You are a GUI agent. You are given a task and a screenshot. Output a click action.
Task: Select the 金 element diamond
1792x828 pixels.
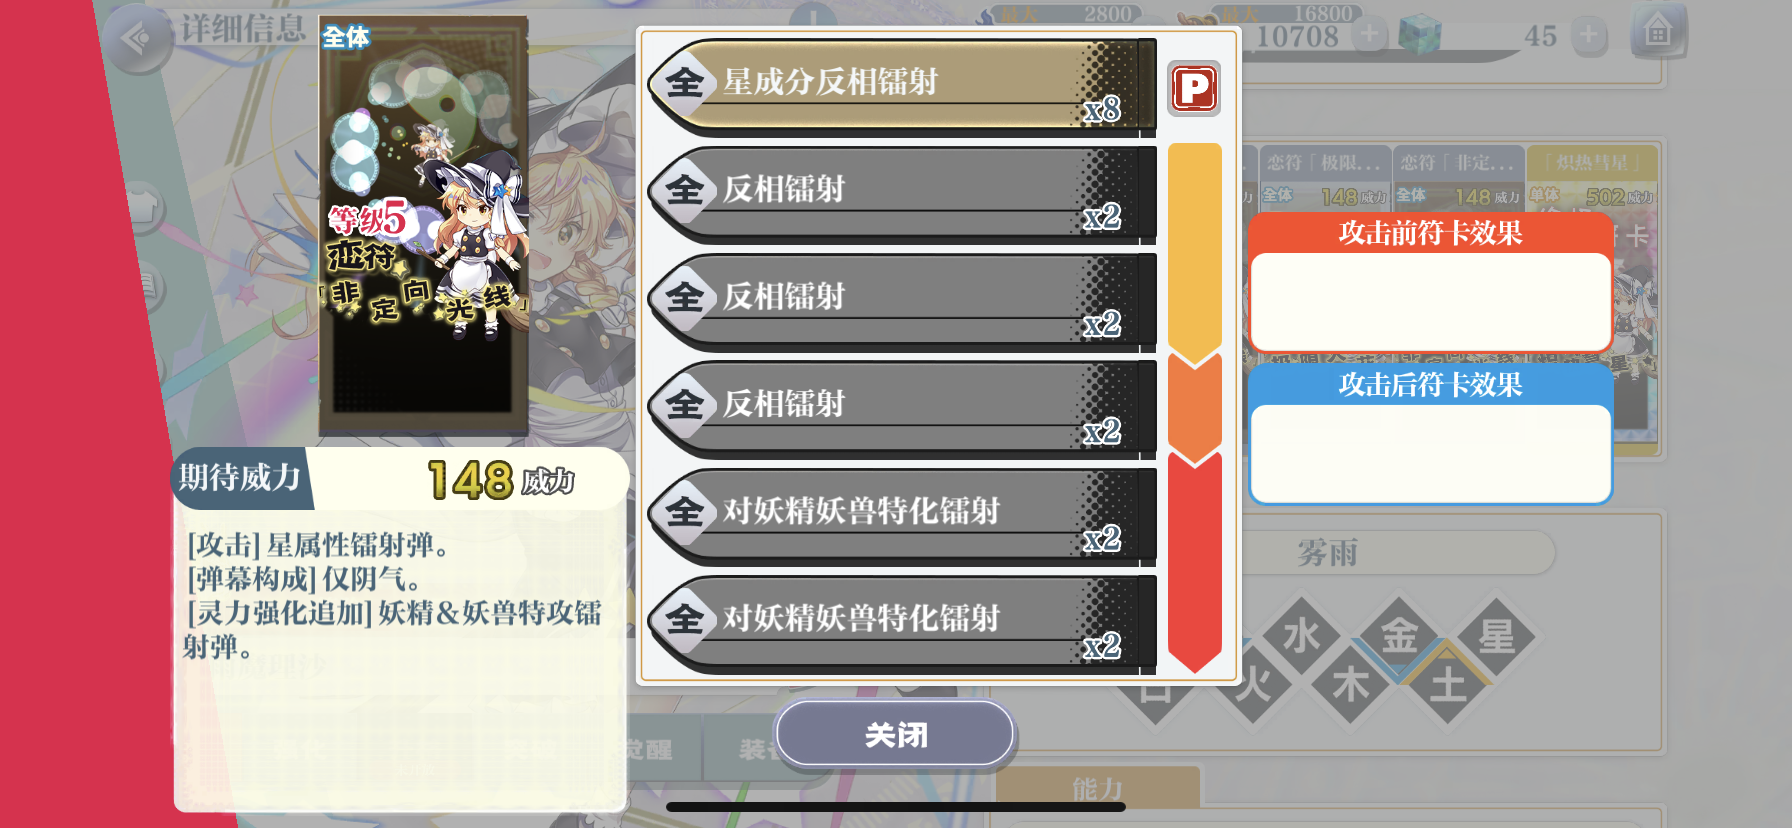pos(1399,635)
